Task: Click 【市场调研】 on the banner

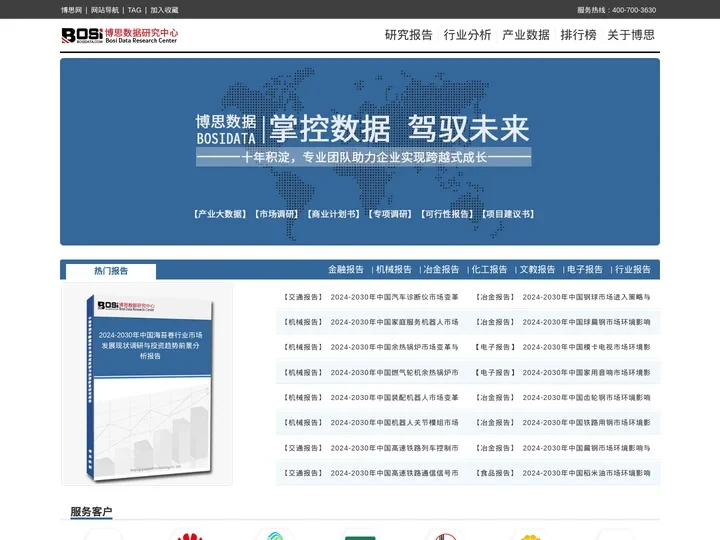Action: coord(276,214)
